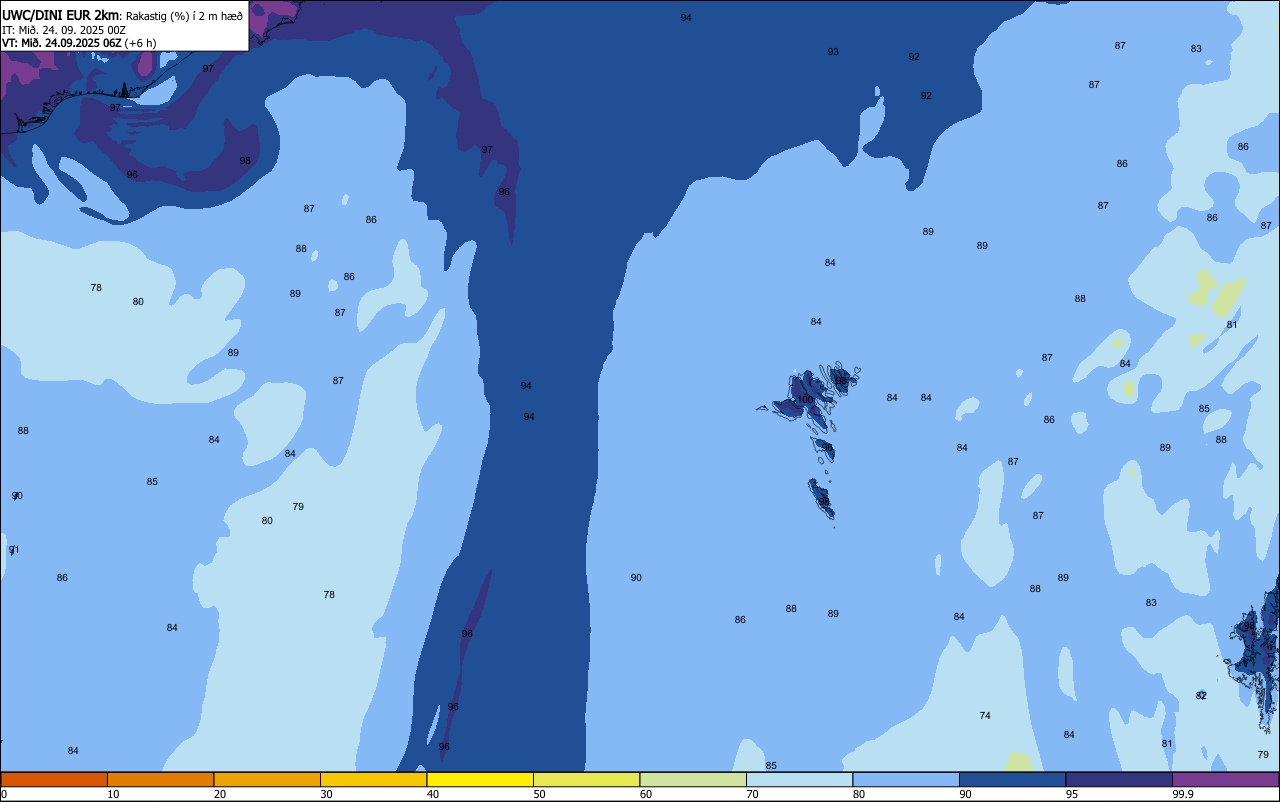Screen dimensions: 1280x802
Task: Pick the 80–90 light blue legend swatch
Action: (906, 779)
